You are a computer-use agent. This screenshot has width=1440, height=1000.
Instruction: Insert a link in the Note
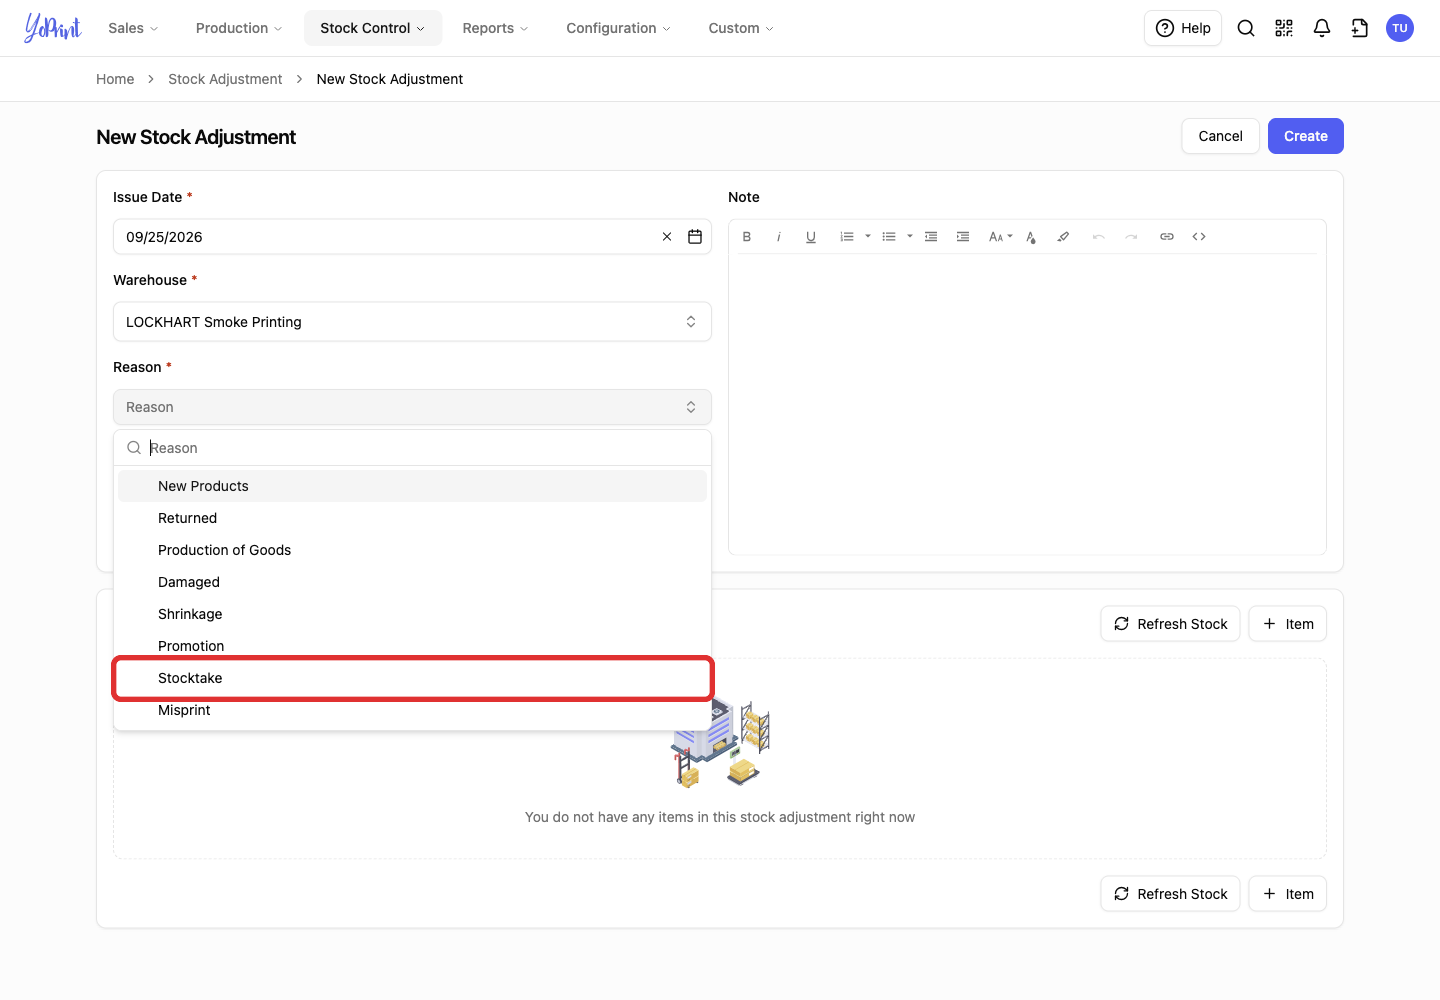[x=1167, y=237]
